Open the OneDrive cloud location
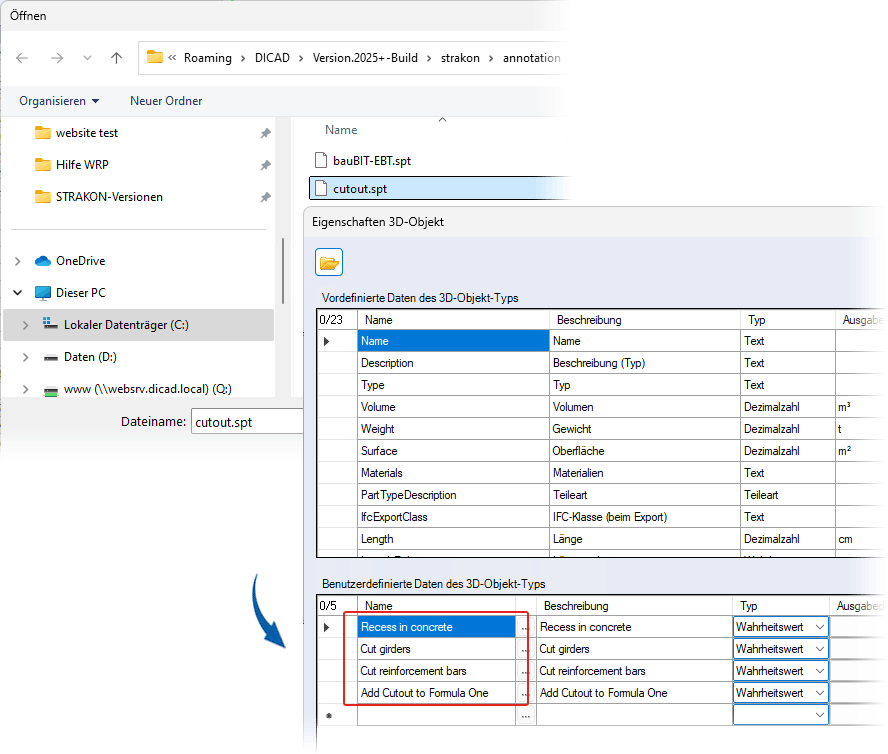The image size is (888, 754). coord(80,261)
